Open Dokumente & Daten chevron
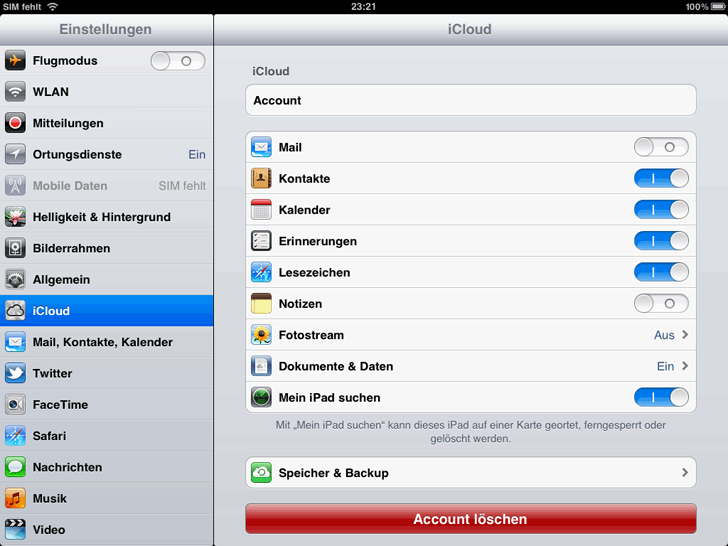Viewport: 728px width, 546px height. click(x=685, y=366)
